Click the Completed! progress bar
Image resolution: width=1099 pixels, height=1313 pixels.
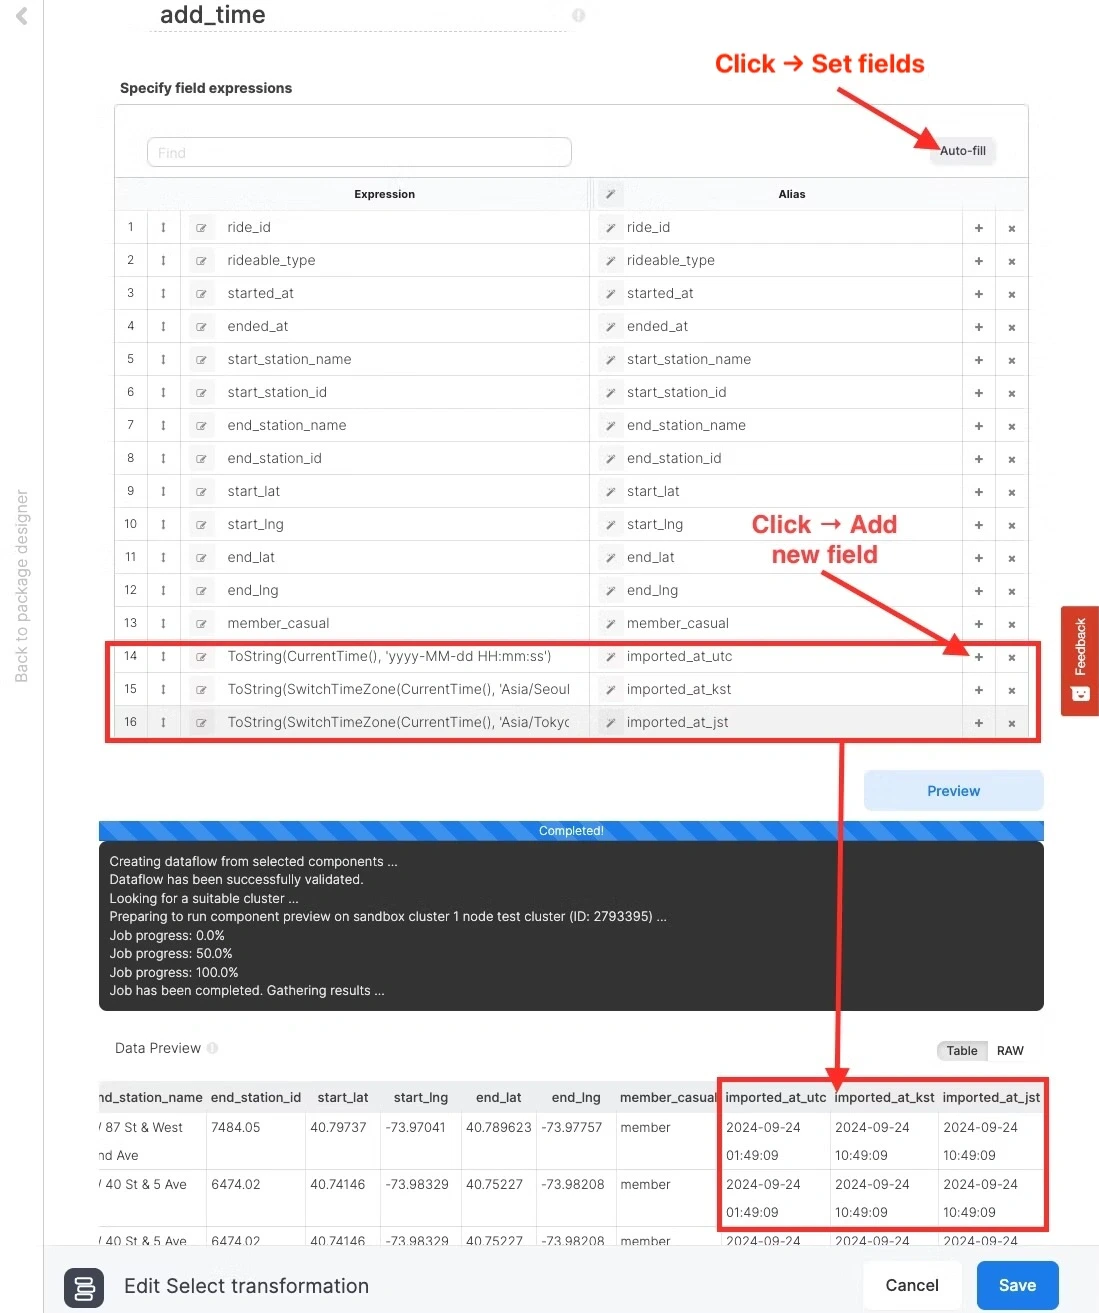coord(571,831)
